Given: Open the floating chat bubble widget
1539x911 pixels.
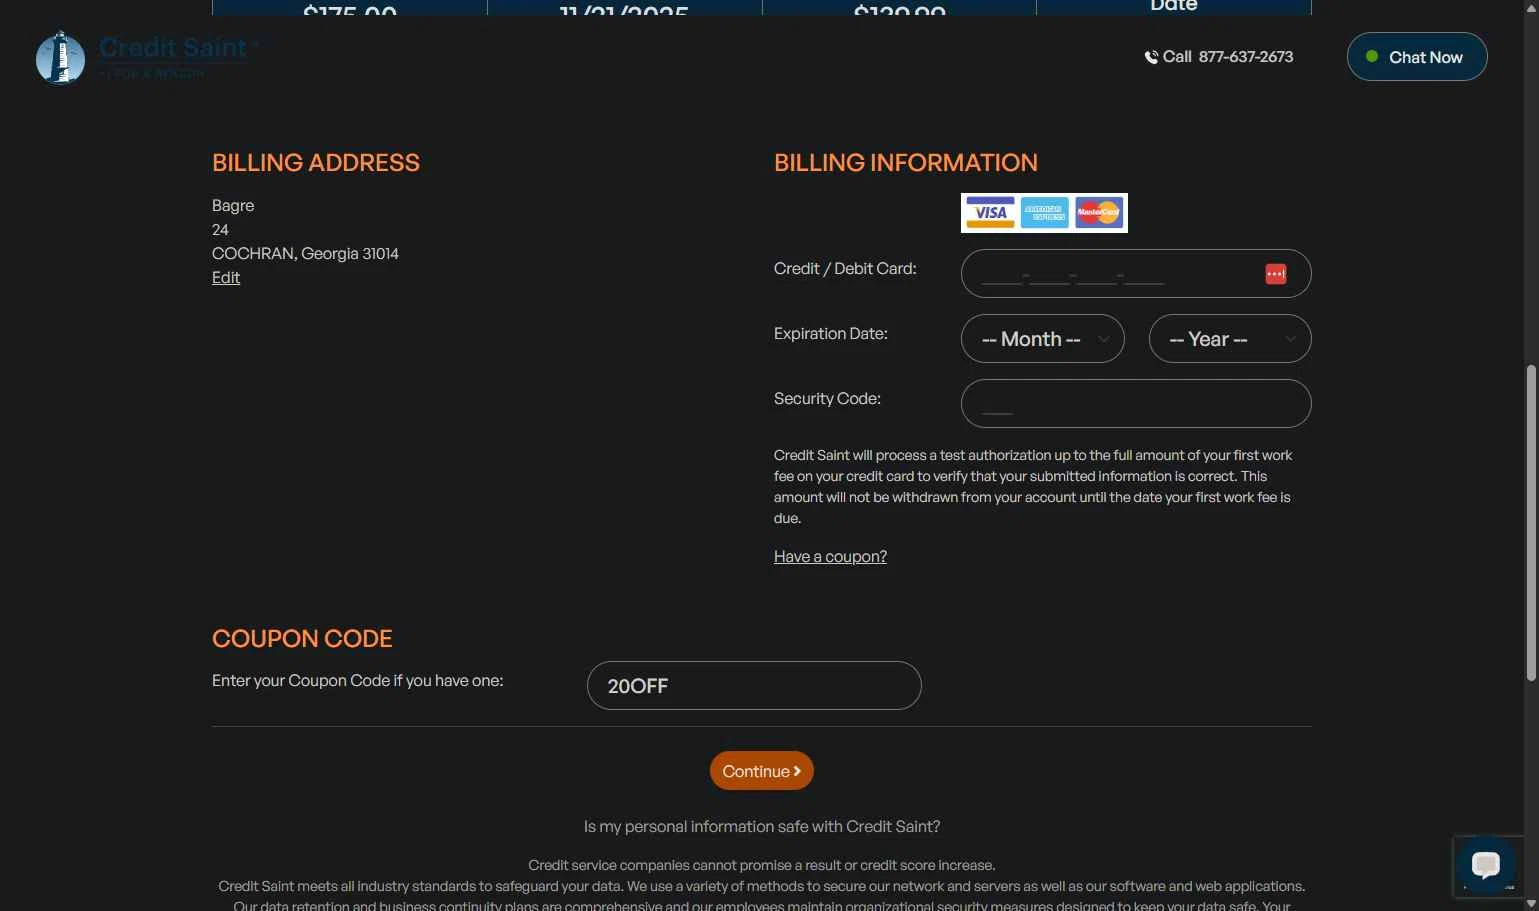Looking at the screenshot, I should point(1486,864).
